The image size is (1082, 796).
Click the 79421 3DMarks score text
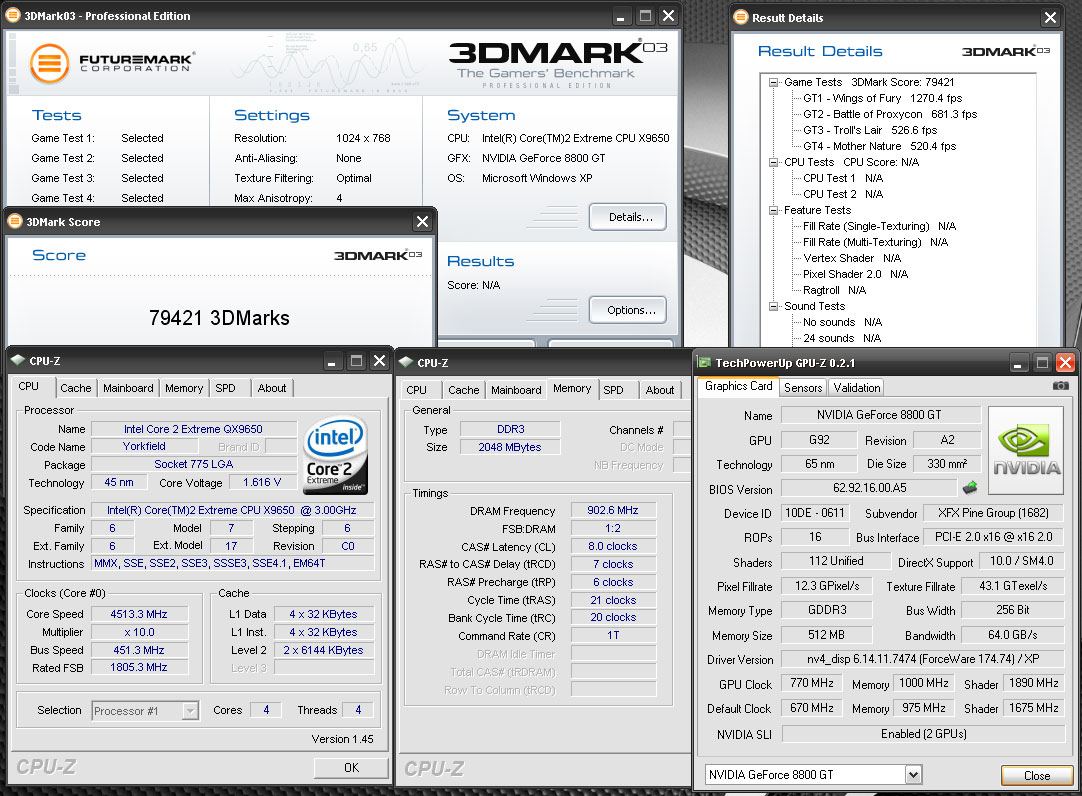[x=219, y=318]
